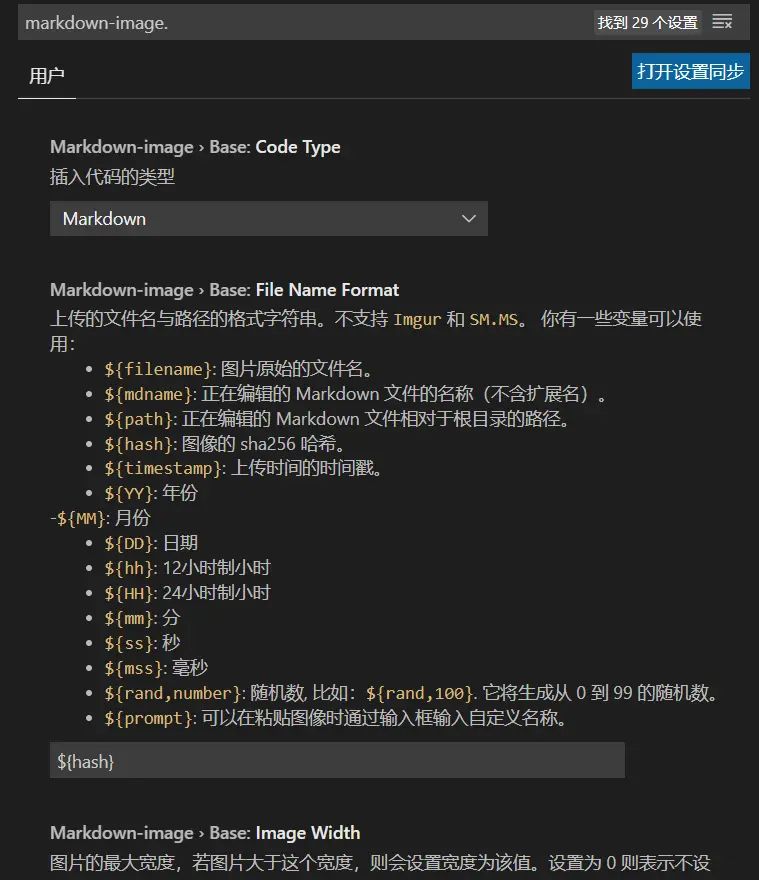The image size is (759, 880).
Task: Click the ${mdname} variable code text
Action: (150, 394)
